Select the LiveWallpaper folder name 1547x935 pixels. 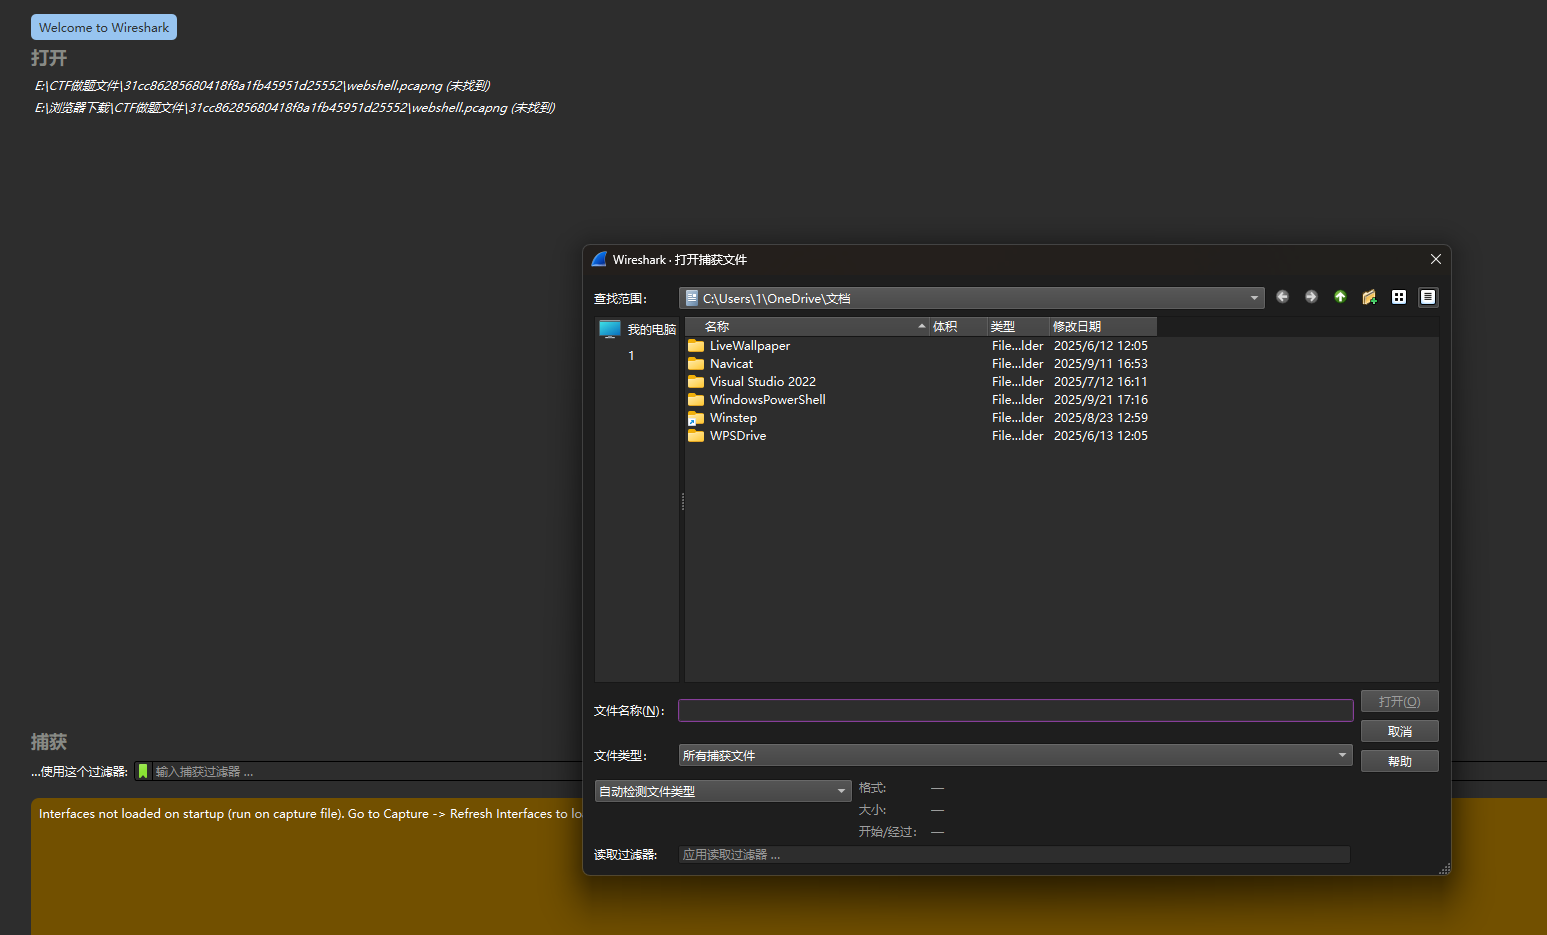pos(750,346)
